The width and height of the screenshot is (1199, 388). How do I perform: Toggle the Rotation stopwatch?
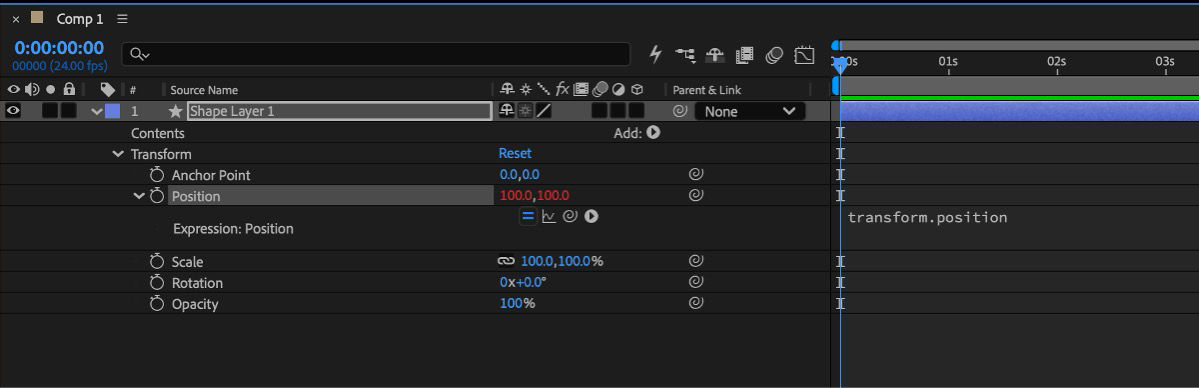coord(157,282)
